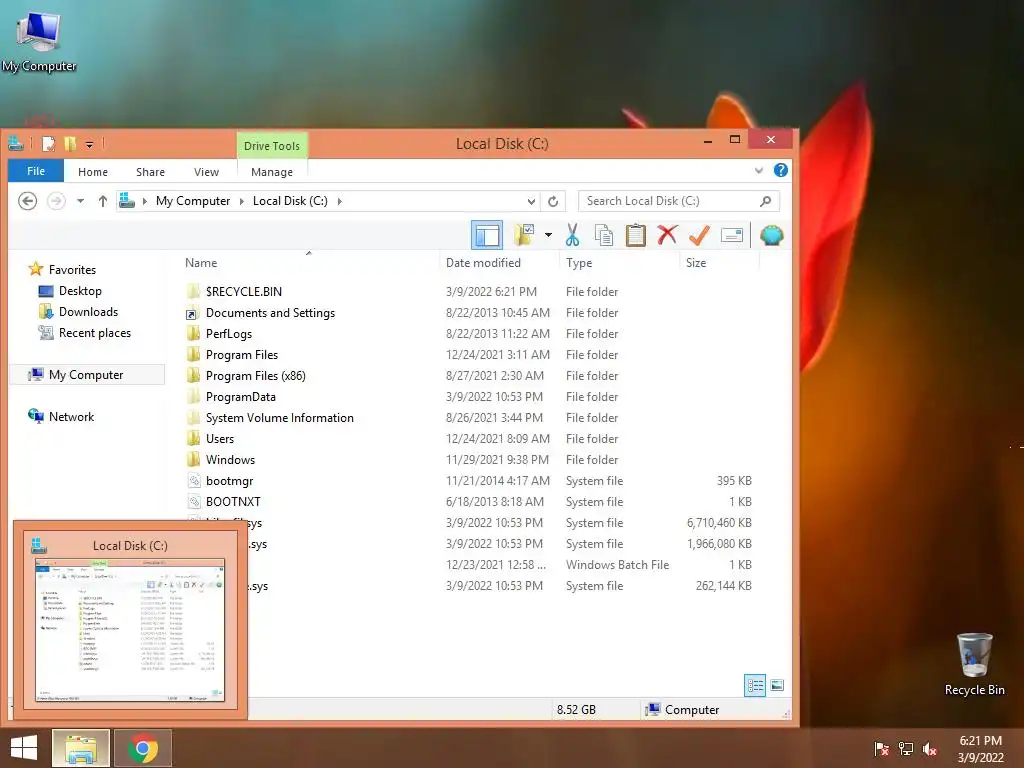The image size is (1024, 768).
Task: Click the muted volume tray icon
Action: [x=930, y=749]
